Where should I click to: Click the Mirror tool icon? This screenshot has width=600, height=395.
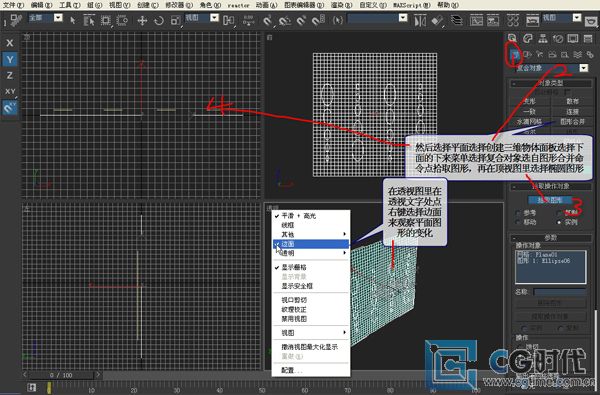[420, 20]
